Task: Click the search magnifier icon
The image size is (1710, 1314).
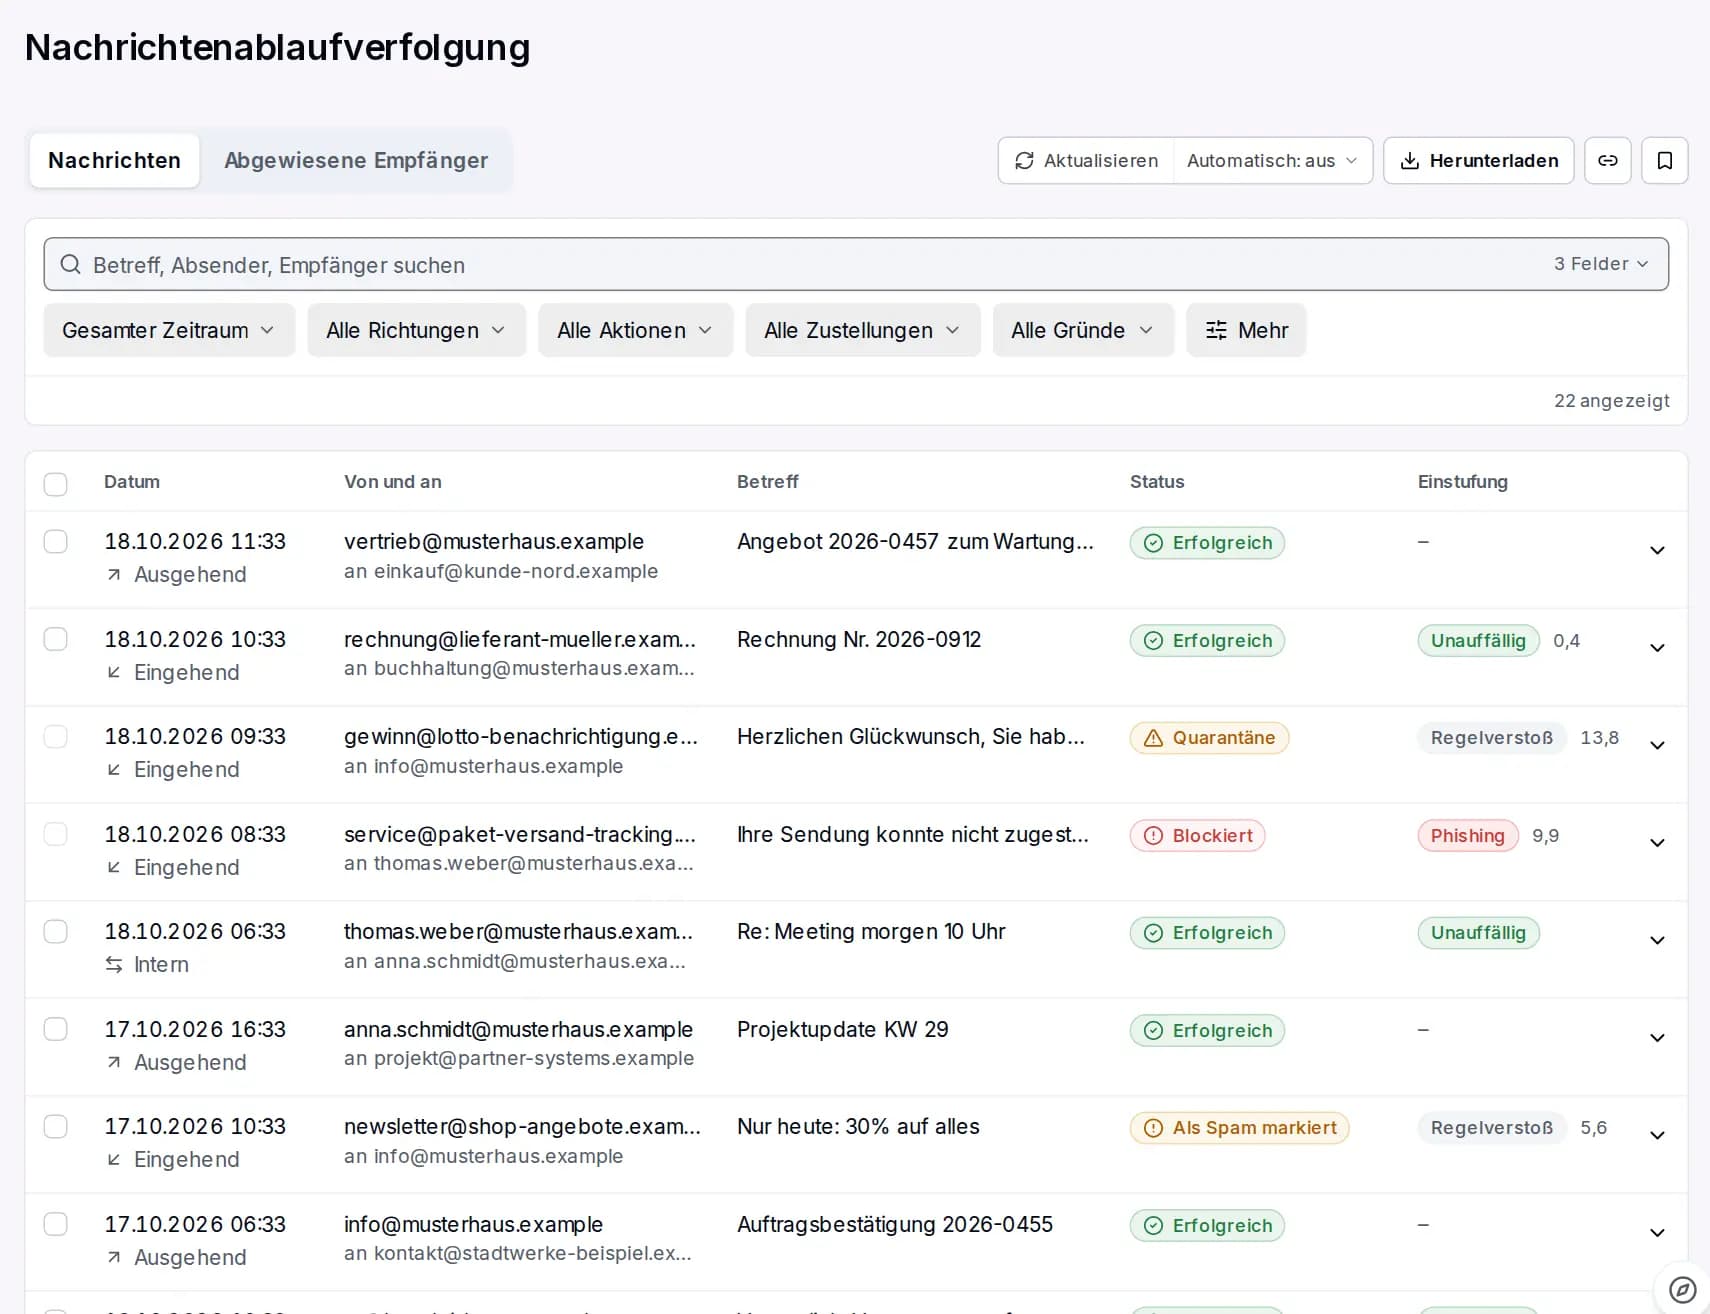Action: [x=70, y=264]
